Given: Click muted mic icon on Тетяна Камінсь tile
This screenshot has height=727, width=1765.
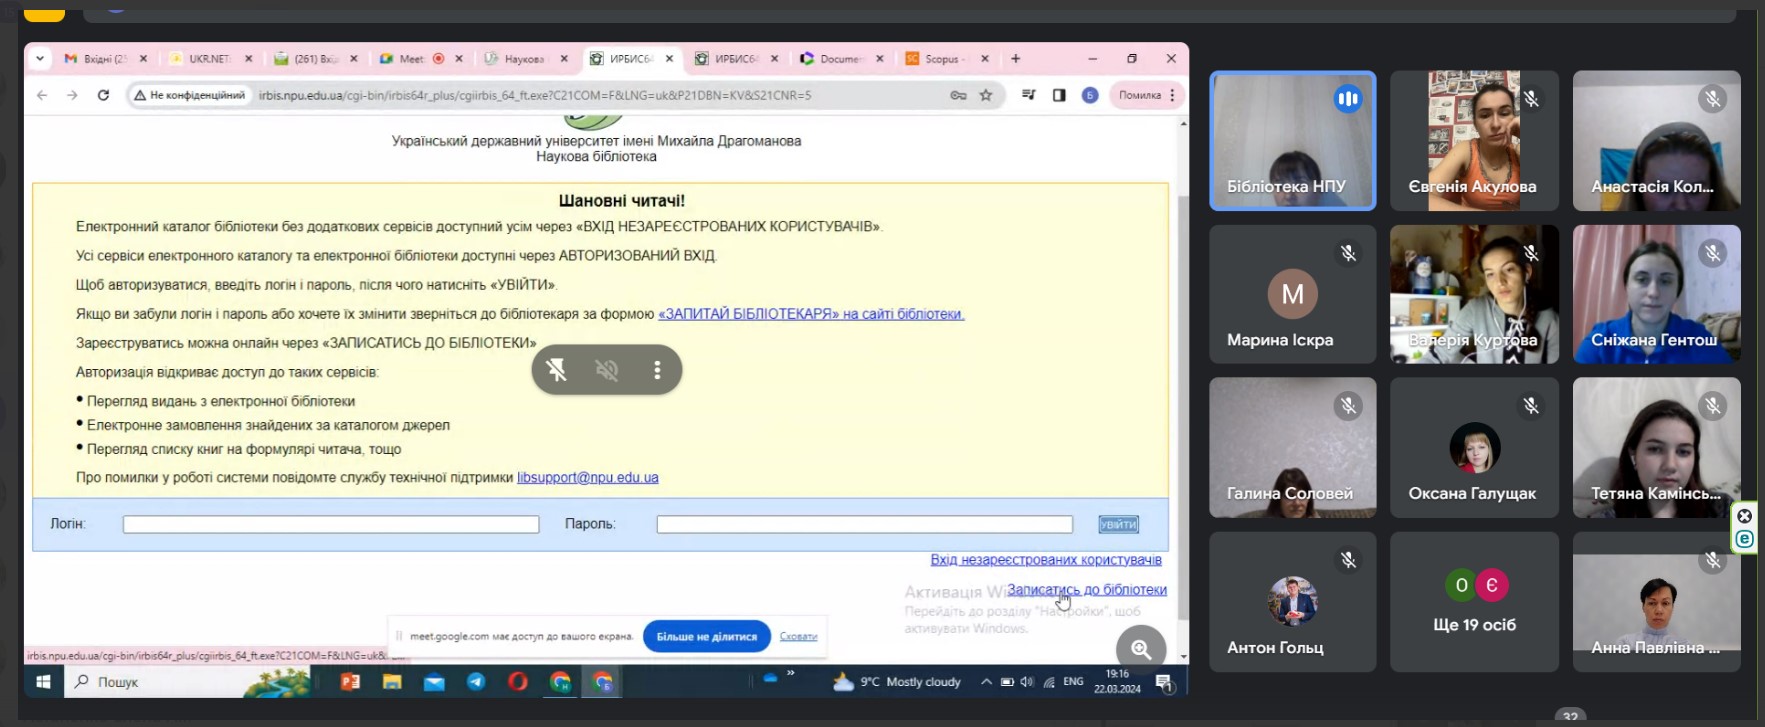Looking at the screenshot, I should [x=1713, y=406].
